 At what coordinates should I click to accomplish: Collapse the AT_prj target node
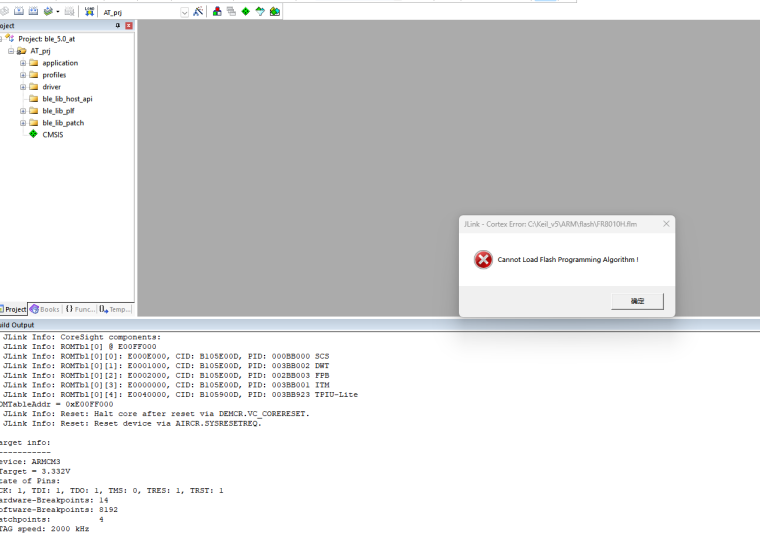11,51
